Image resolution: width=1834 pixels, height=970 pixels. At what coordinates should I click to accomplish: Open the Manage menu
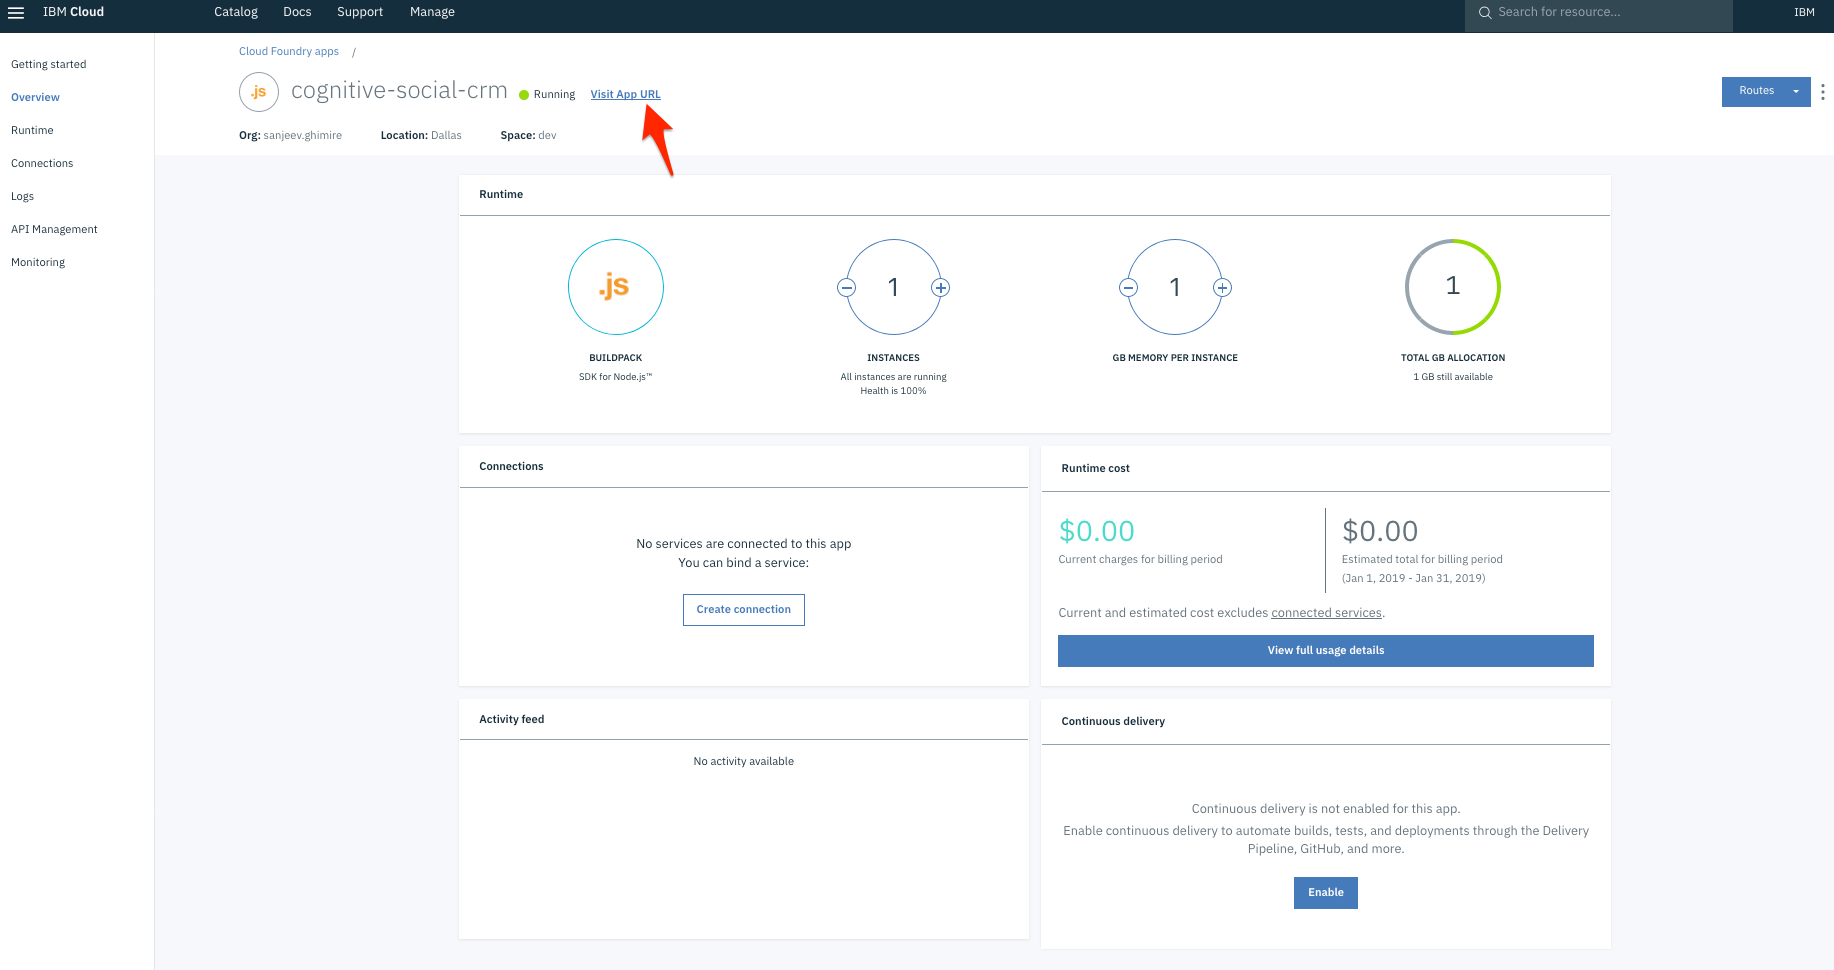[x=432, y=12]
